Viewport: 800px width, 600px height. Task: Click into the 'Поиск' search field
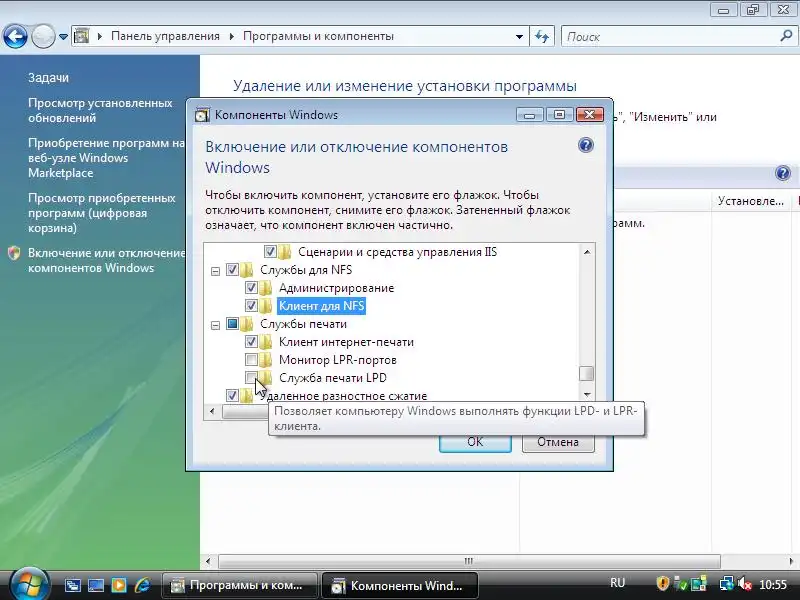point(671,37)
